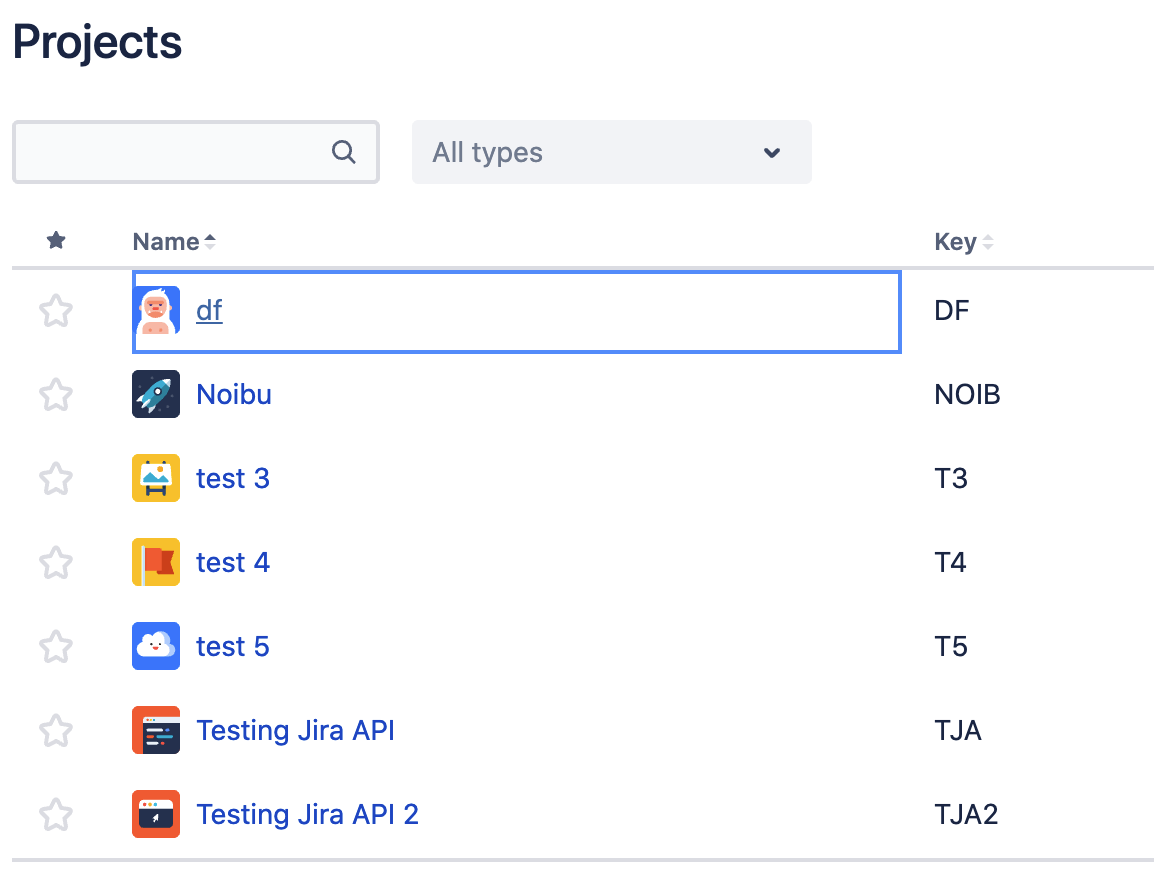Click the test 5 cloud avatar
Screen dimensions: 1154x894
(156, 647)
